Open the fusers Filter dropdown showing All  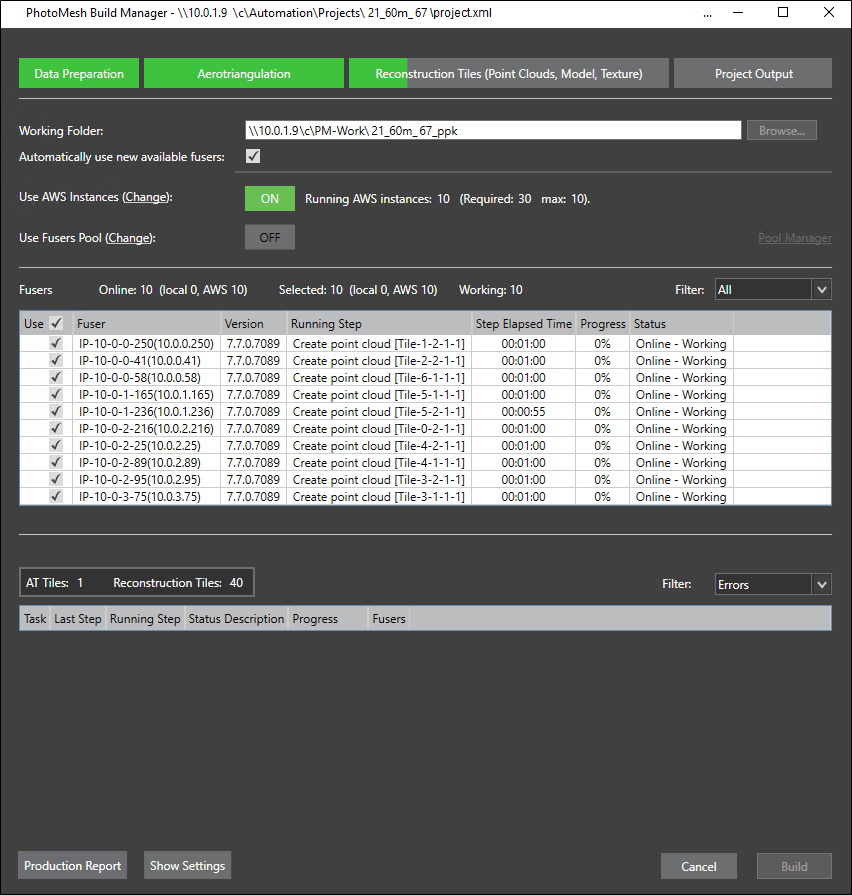(x=773, y=290)
